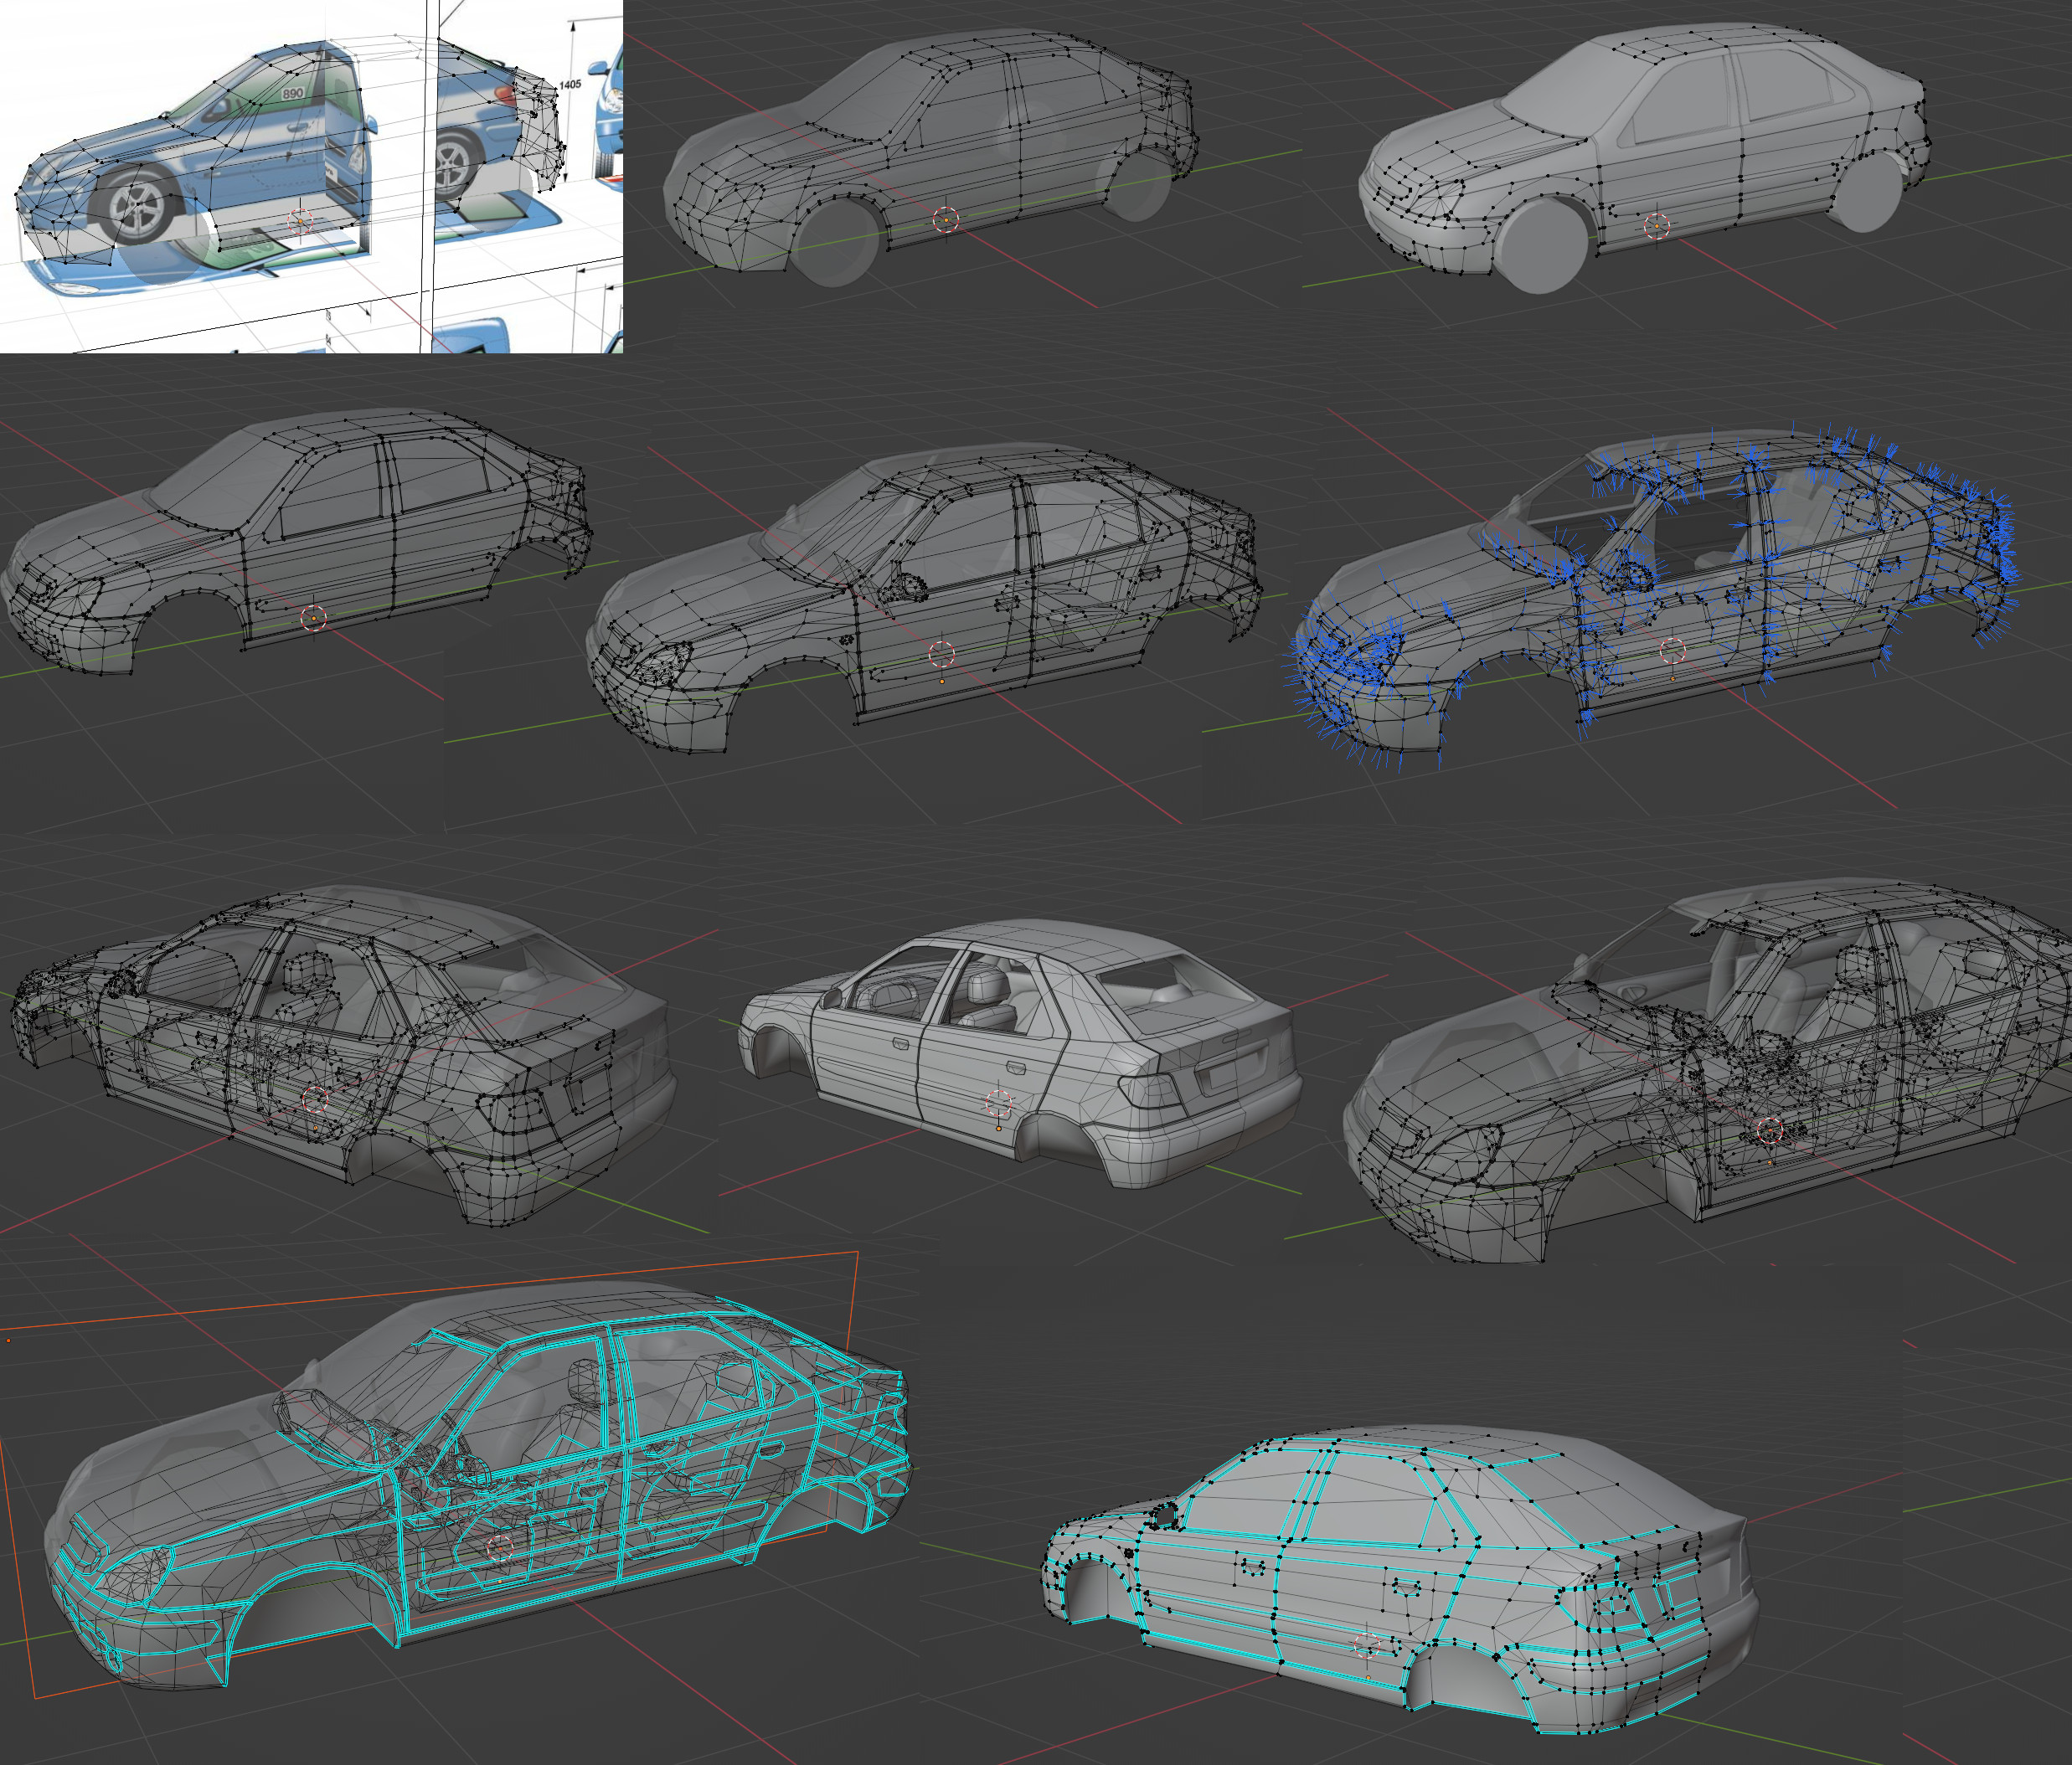Click the 890 label on blueprint car window

[x=292, y=93]
